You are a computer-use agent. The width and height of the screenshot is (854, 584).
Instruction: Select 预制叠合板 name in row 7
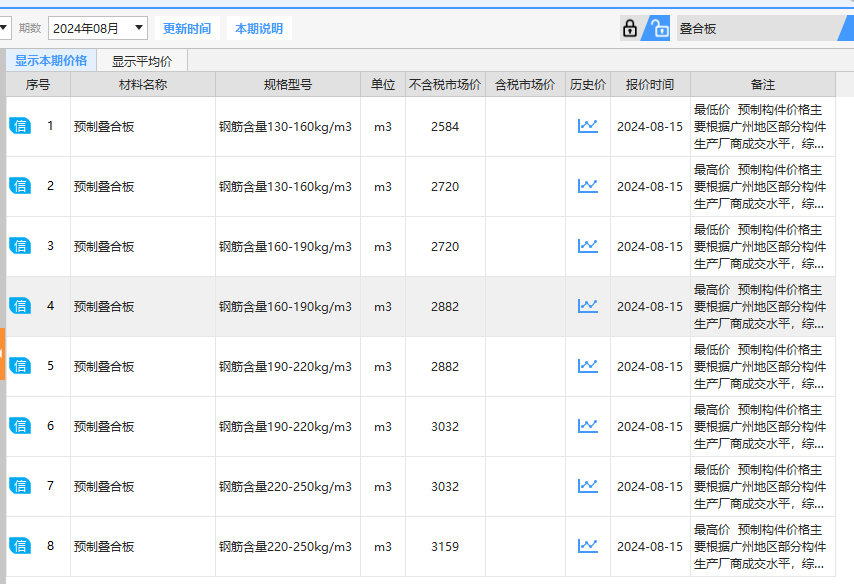click(x=104, y=486)
